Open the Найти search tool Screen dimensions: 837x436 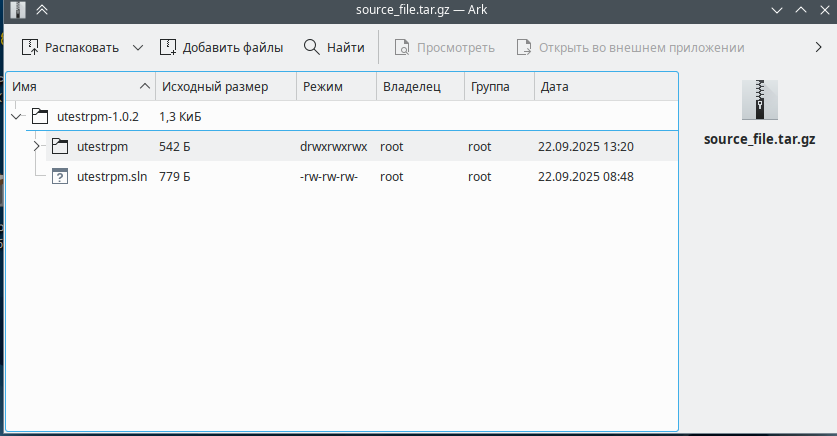pyautogui.click(x=334, y=47)
